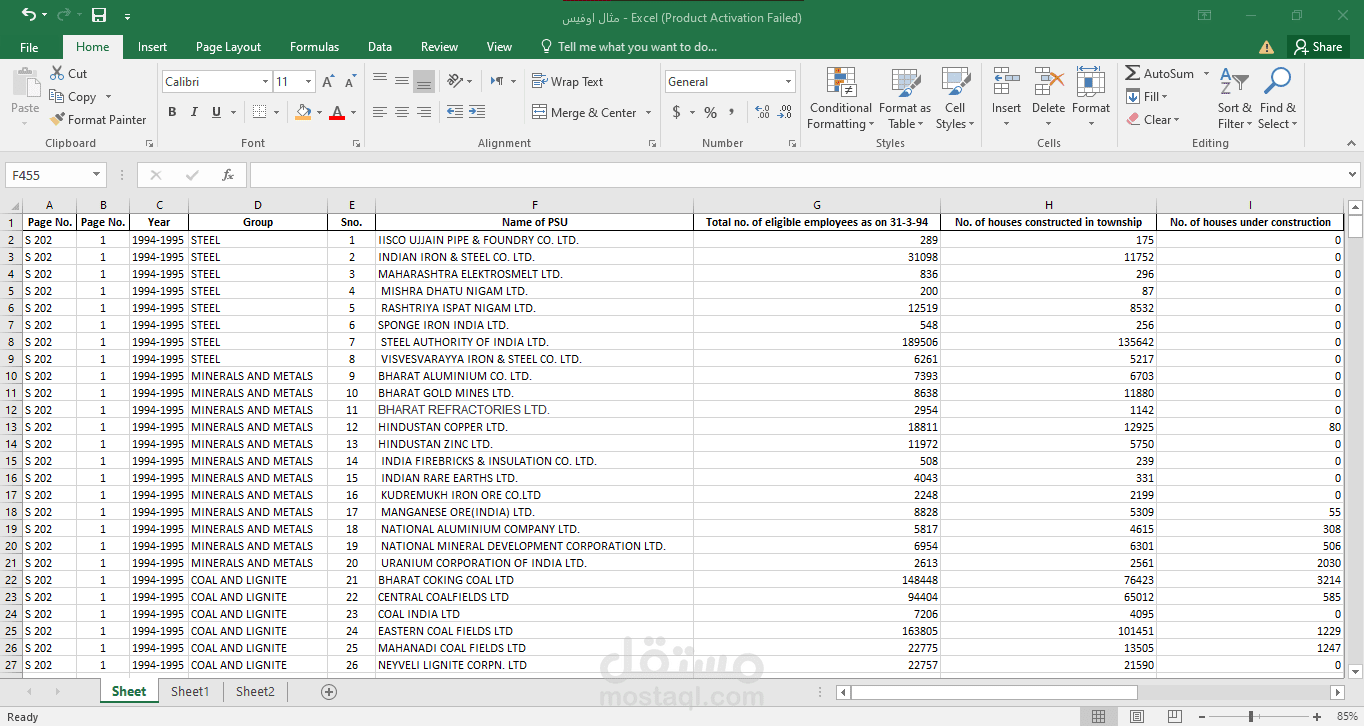Switch to the Insert ribbon tab
Image resolution: width=1364 pixels, height=726 pixels.
coord(152,47)
